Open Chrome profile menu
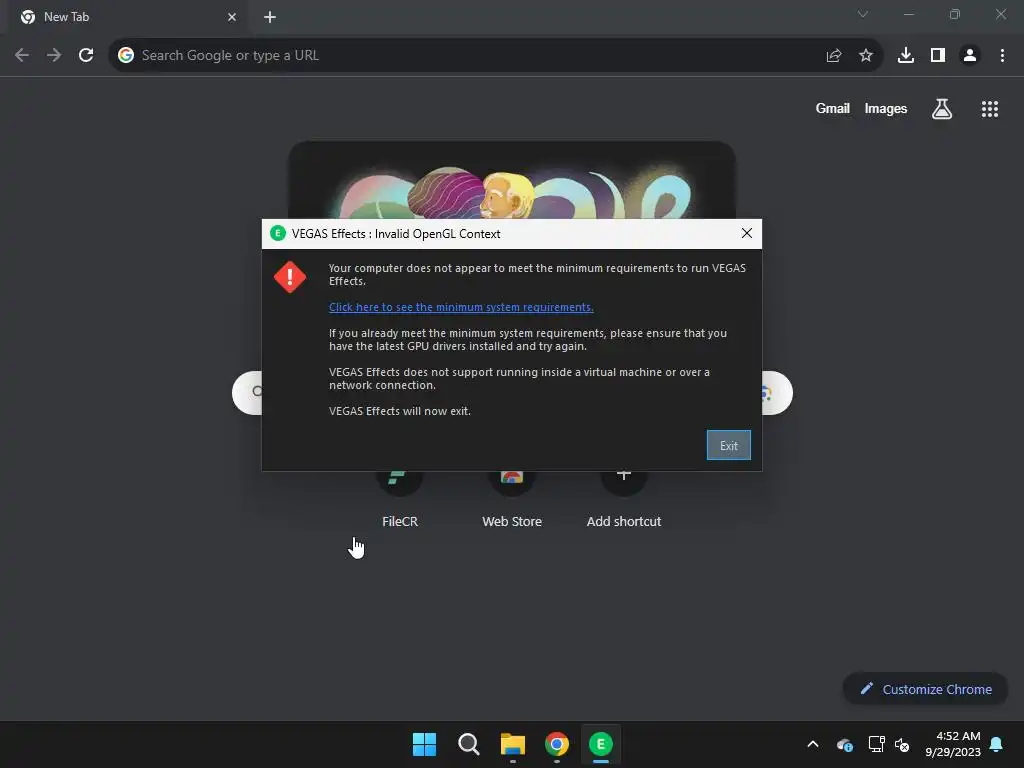Viewport: 1024px width, 768px height. tap(970, 56)
